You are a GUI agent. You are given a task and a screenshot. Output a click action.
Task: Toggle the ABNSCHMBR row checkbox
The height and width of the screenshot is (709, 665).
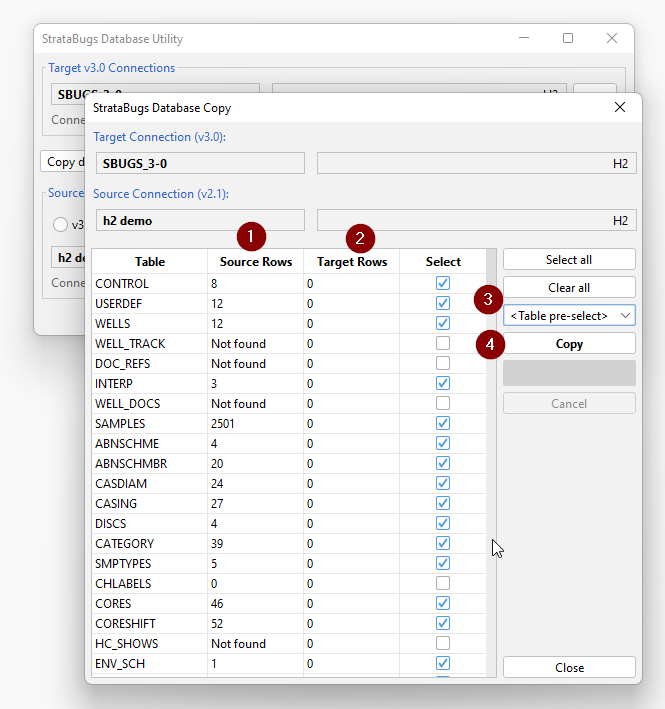443,463
